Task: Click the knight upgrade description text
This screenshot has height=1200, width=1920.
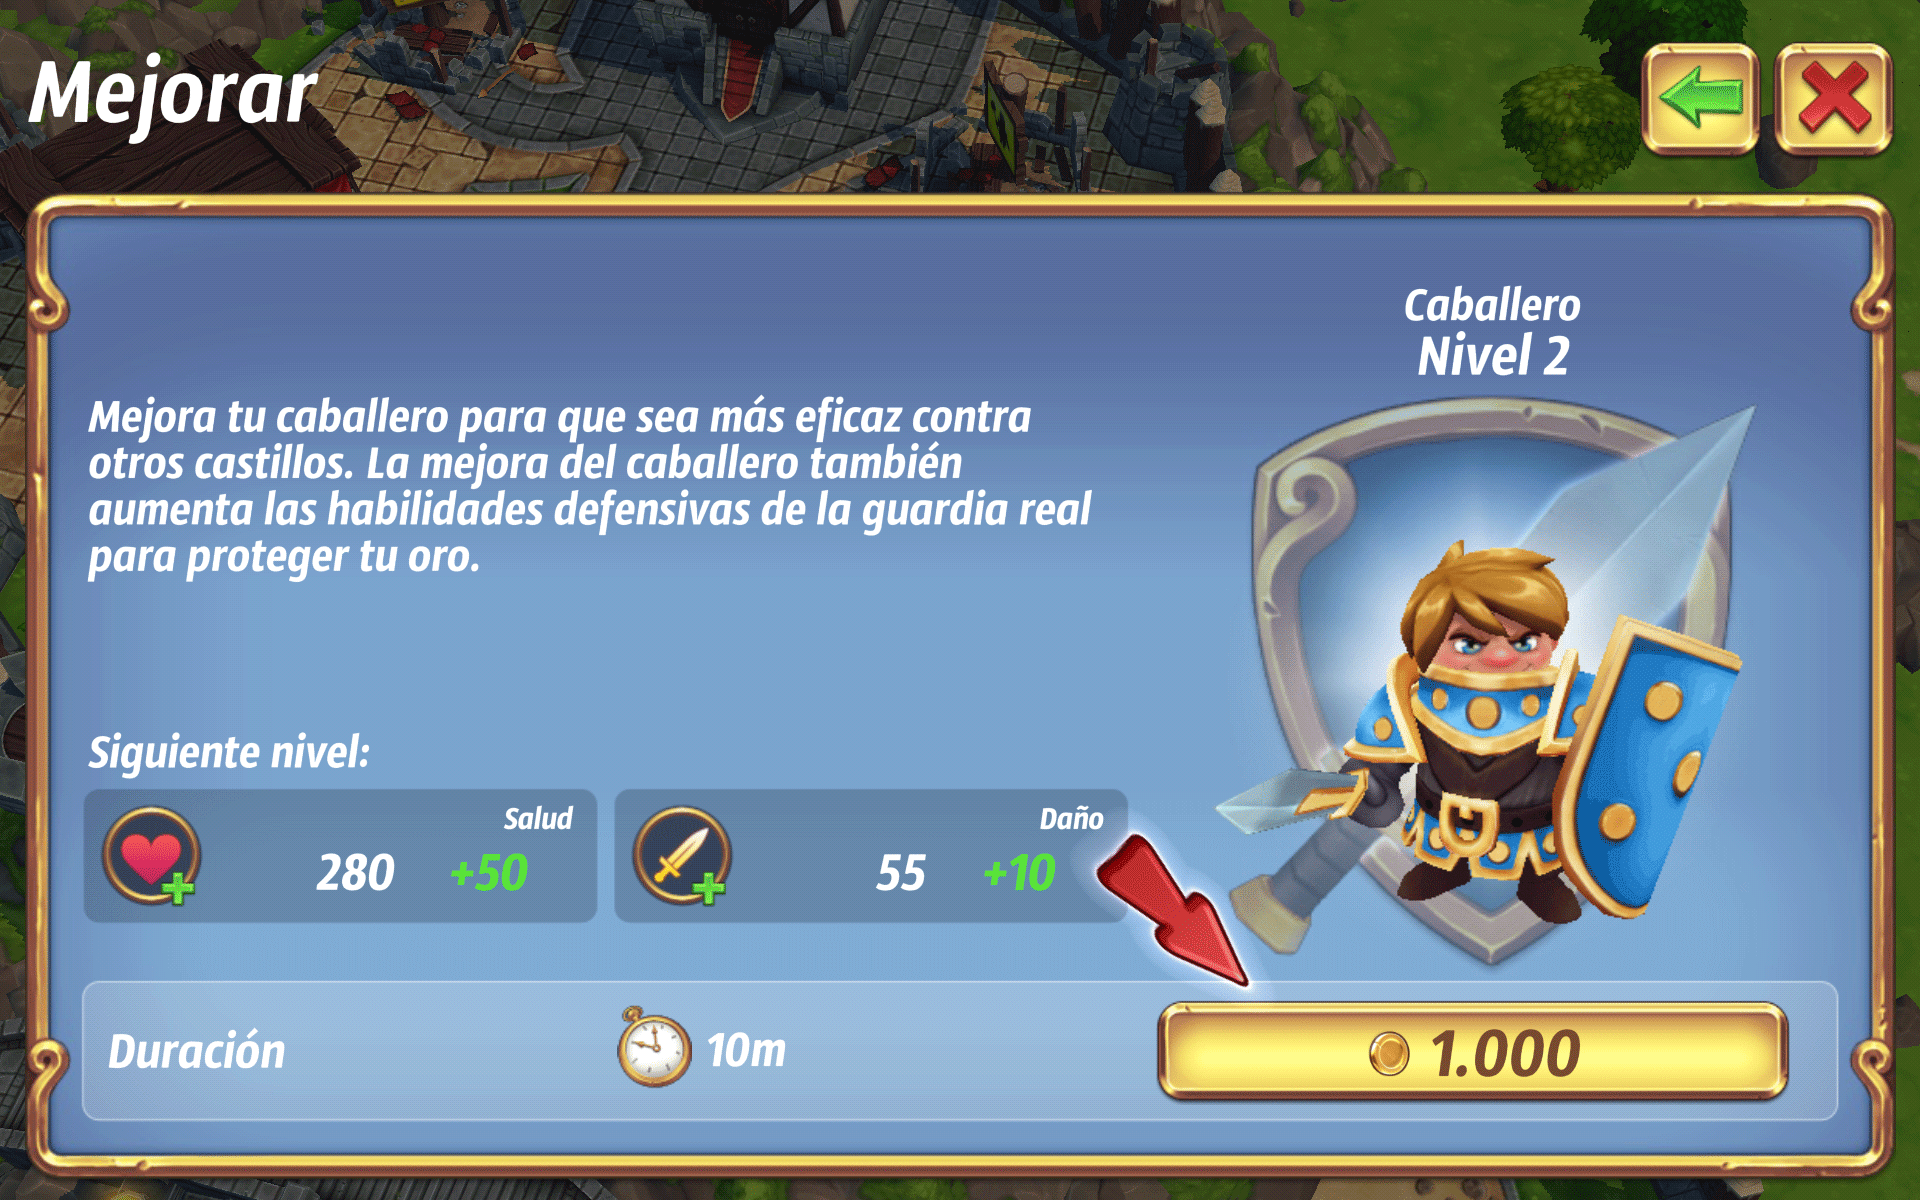Action: (x=590, y=487)
